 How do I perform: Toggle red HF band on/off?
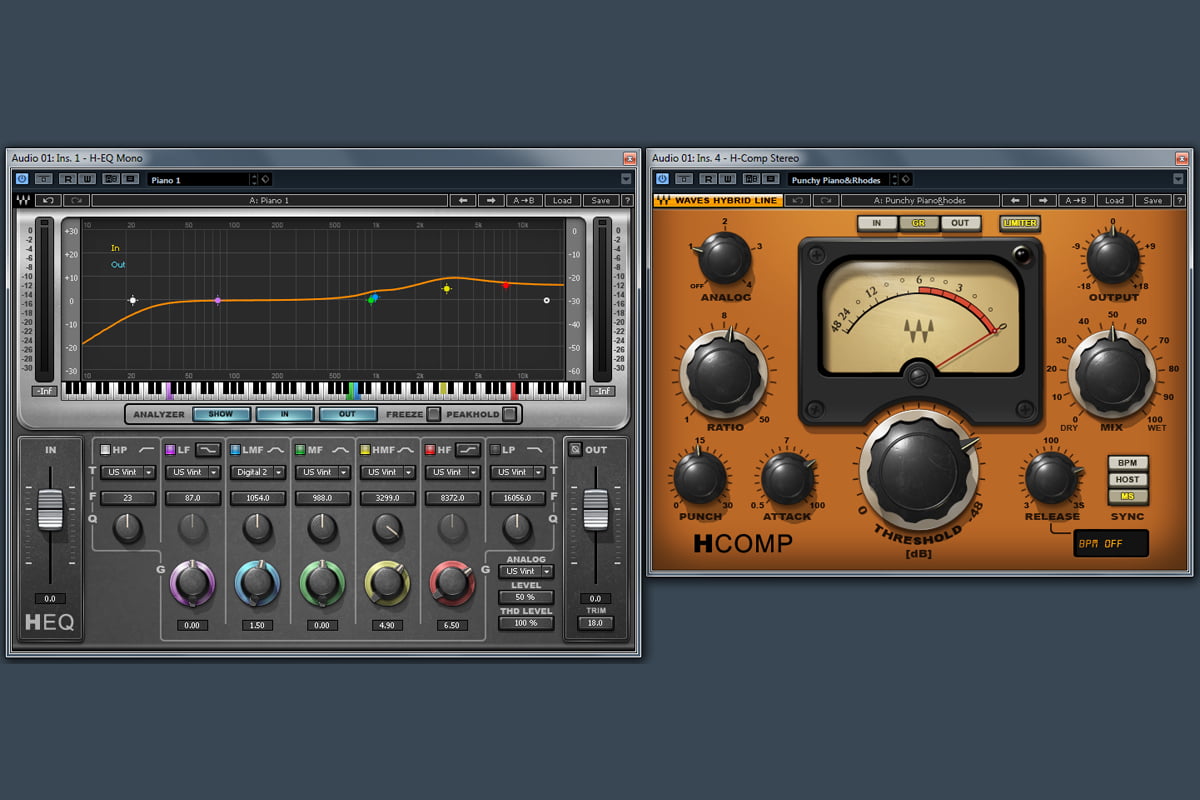point(429,450)
